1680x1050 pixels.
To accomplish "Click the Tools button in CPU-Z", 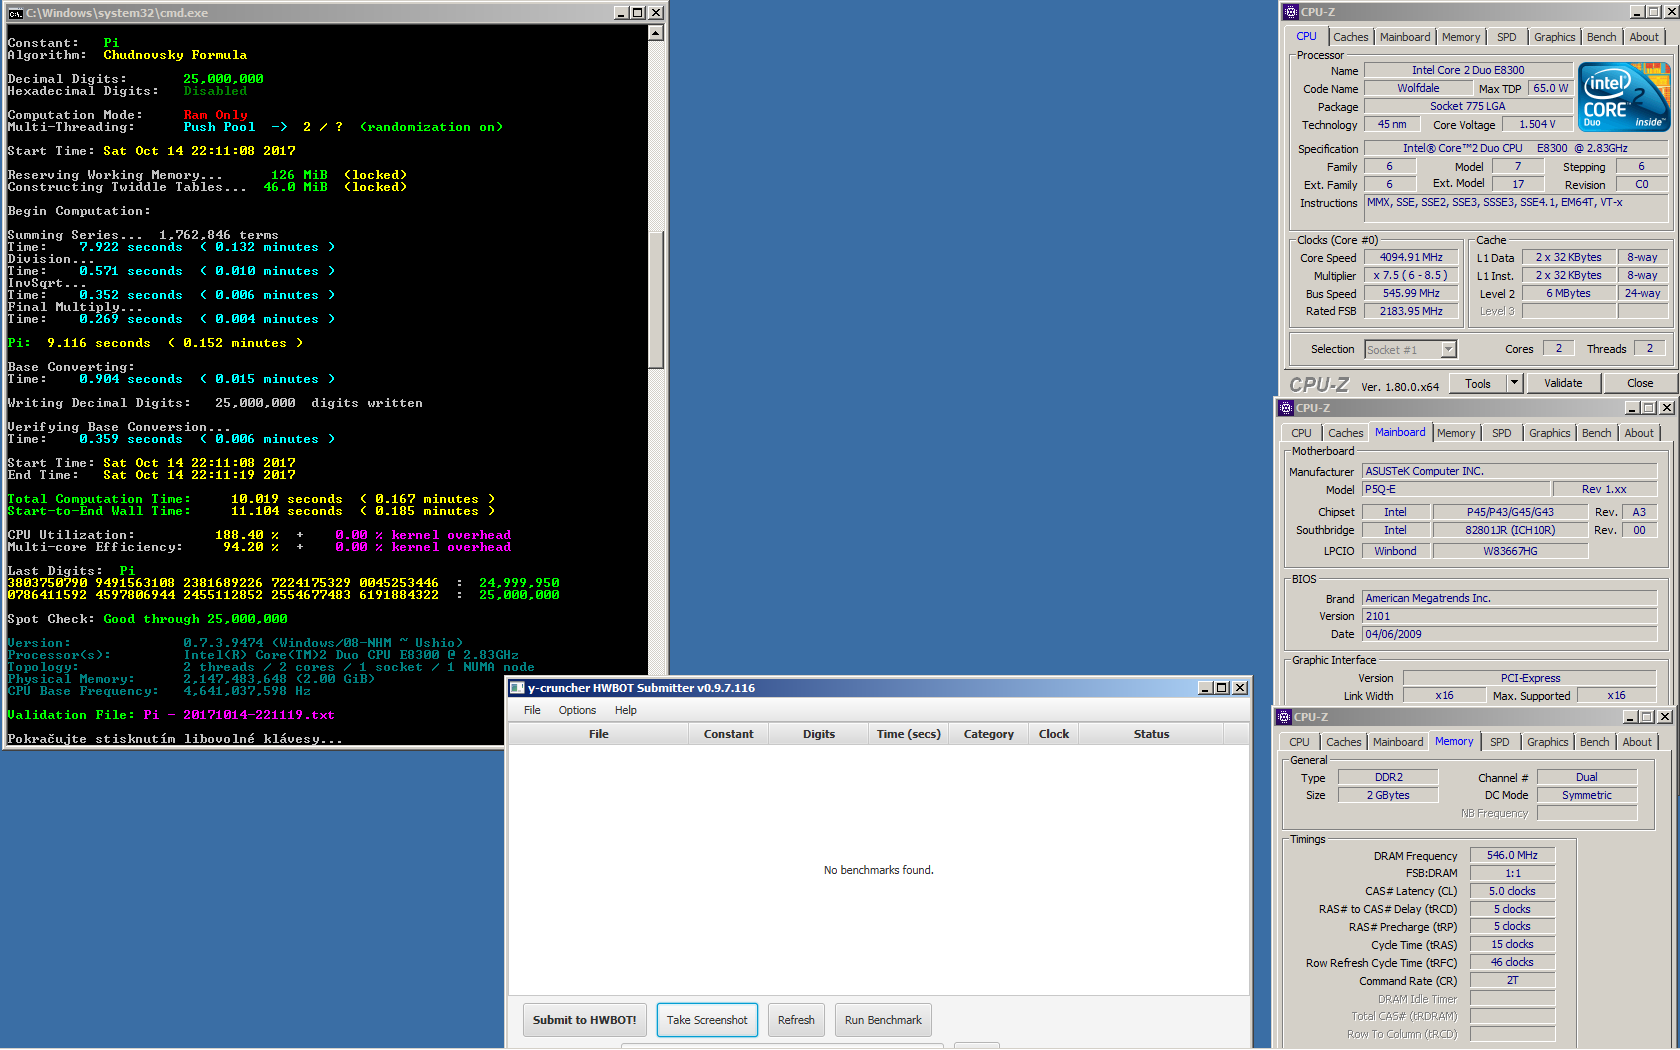I will tap(1478, 383).
